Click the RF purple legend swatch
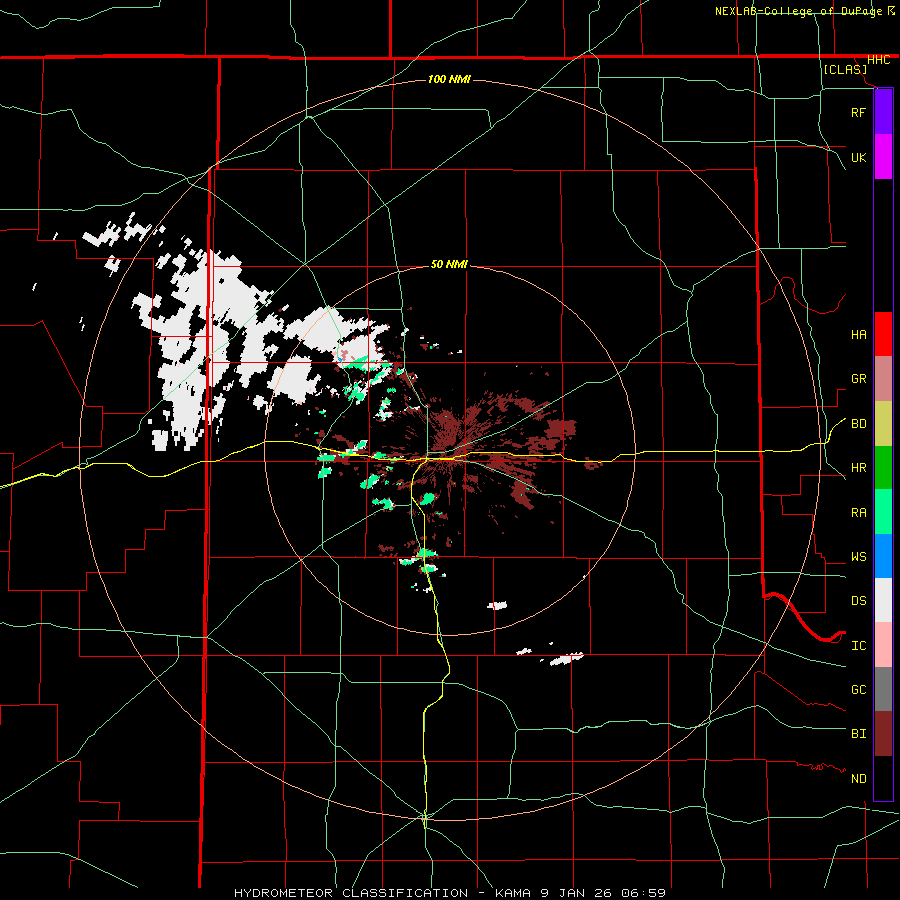This screenshot has height=900, width=900. point(883,112)
